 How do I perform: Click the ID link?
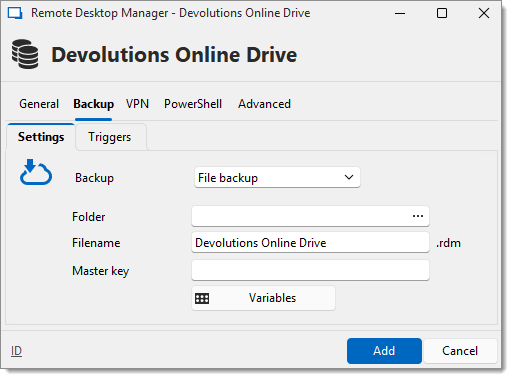click(16, 351)
